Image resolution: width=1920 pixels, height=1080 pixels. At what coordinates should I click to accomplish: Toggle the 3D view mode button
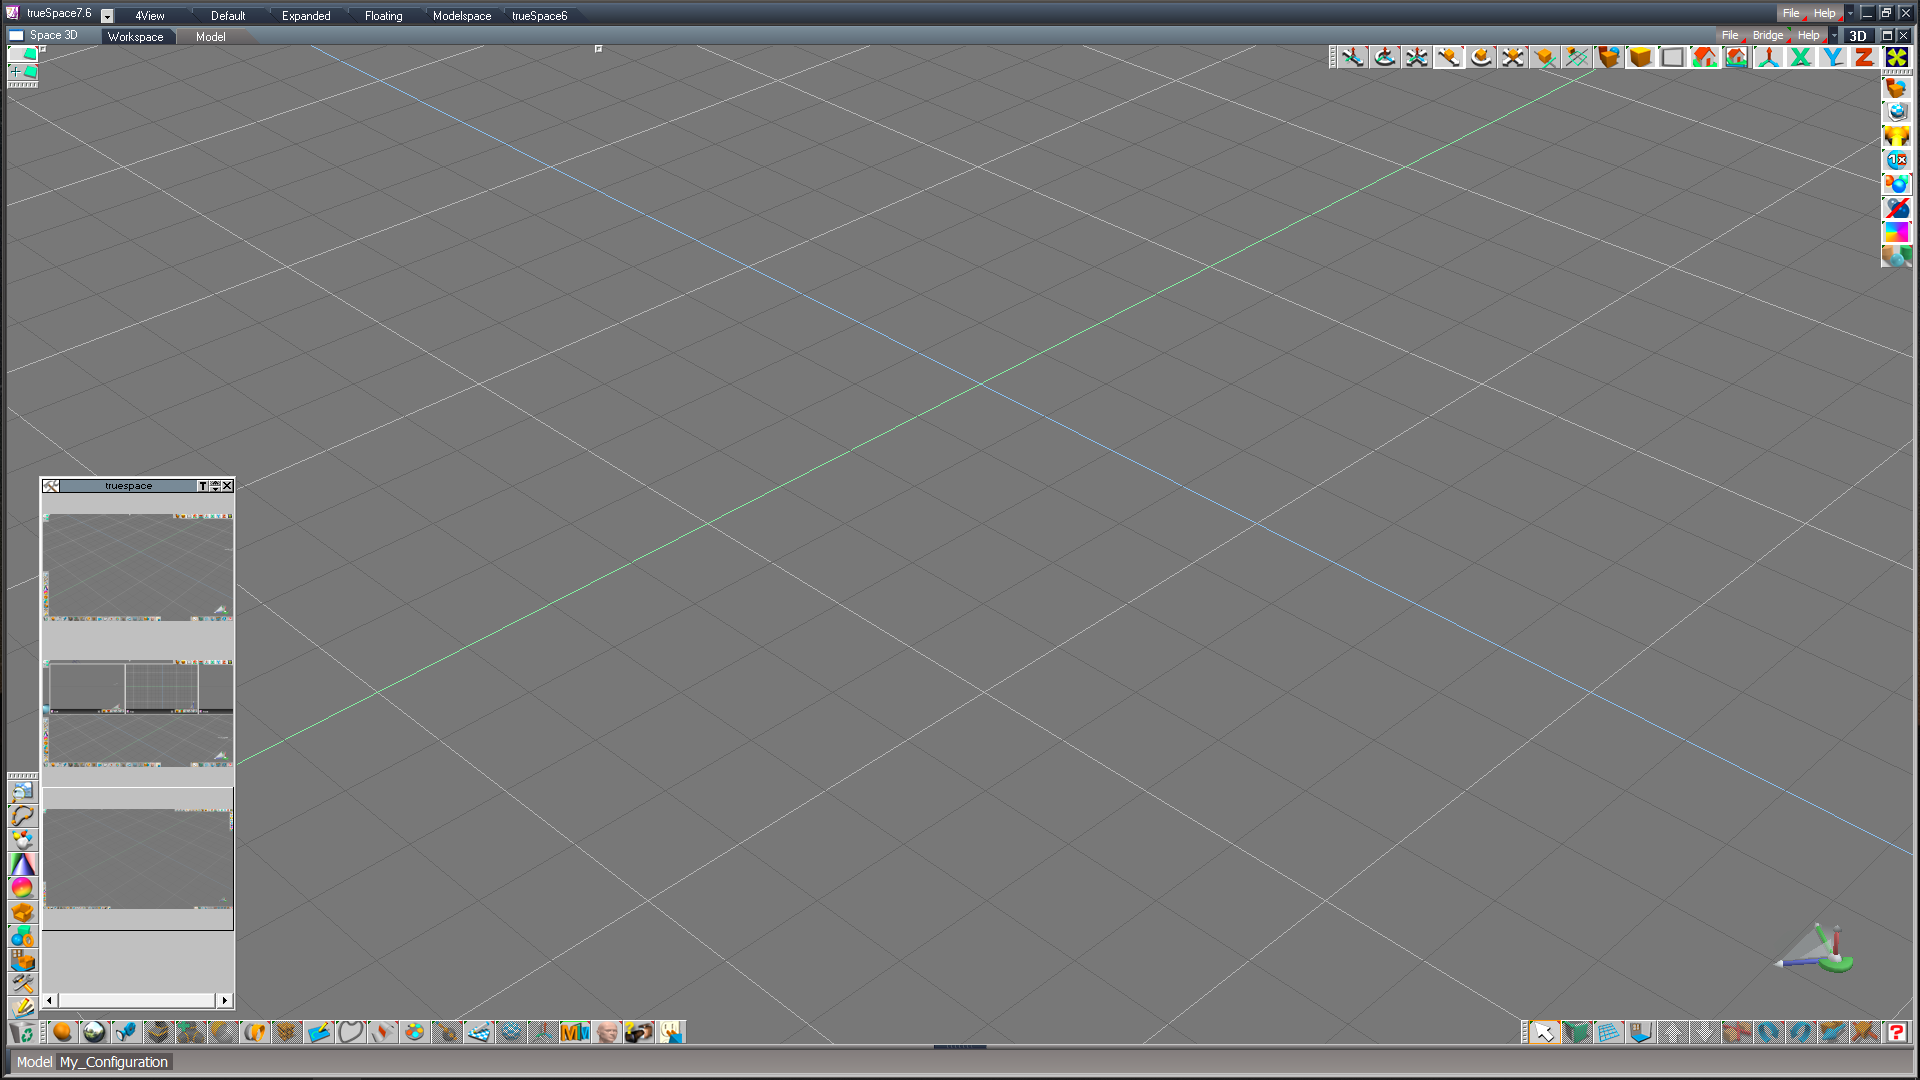click(1858, 35)
